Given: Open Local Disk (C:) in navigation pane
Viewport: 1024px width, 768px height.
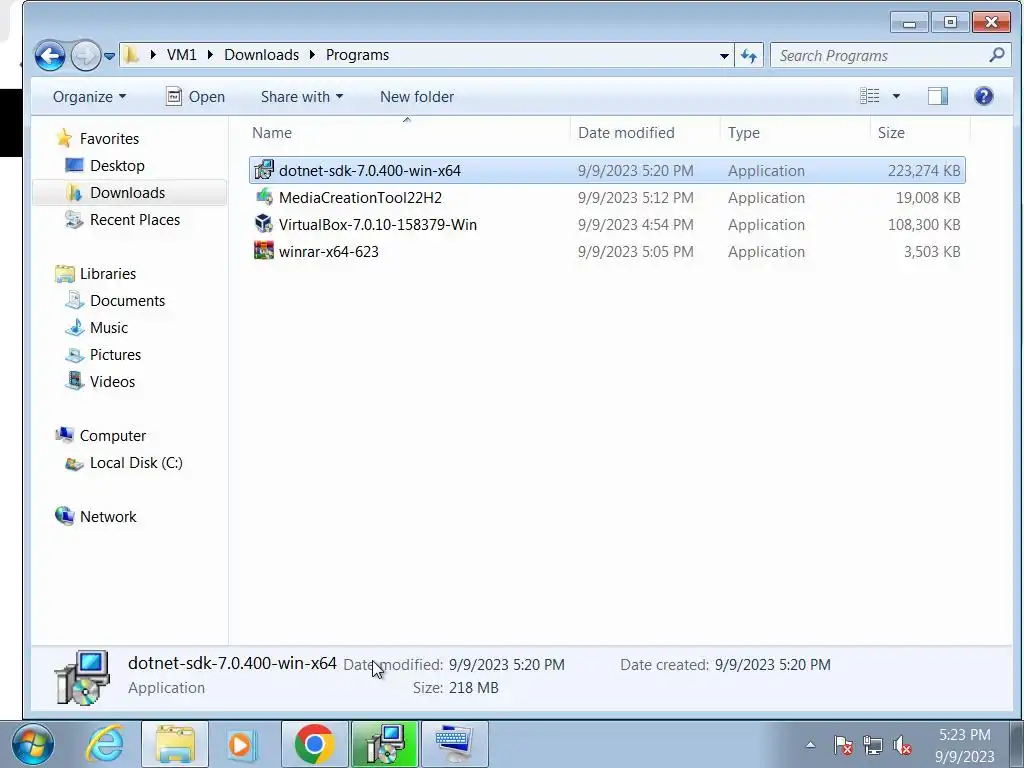Looking at the screenshot, I should pos(136,462).
